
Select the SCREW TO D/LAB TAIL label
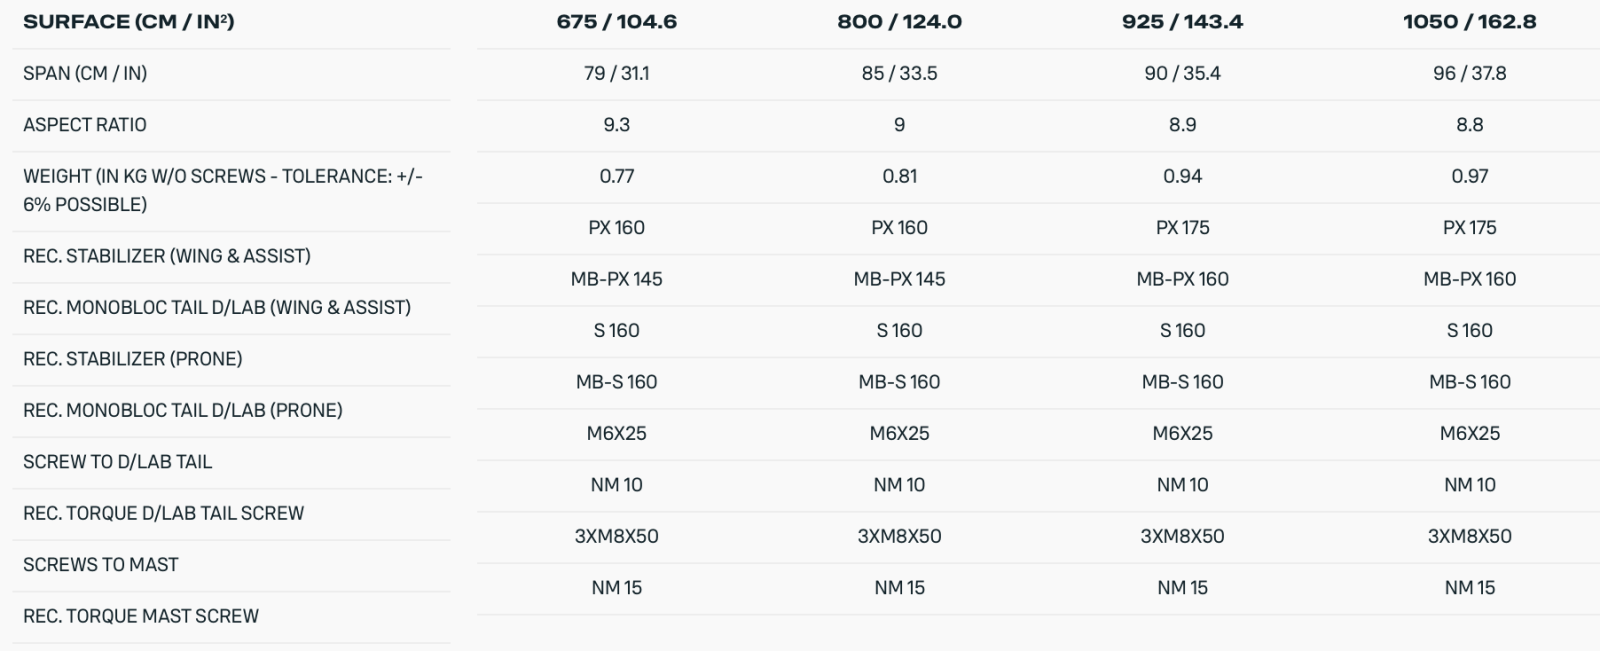click(118, 462)
